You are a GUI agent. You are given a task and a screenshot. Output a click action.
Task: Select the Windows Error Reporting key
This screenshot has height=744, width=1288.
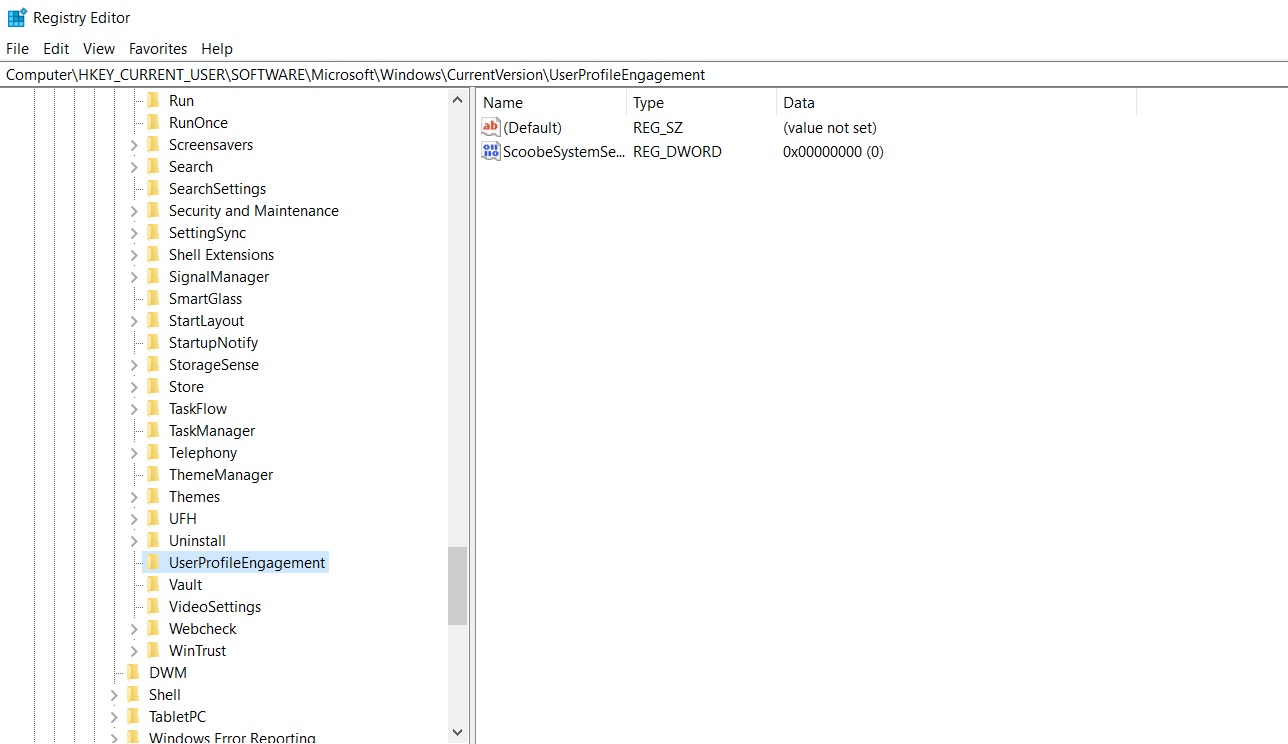tap(232, 737)
